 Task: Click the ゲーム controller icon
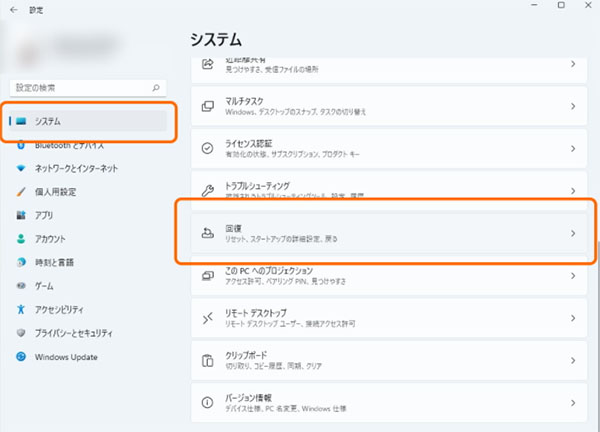(21, 286)
